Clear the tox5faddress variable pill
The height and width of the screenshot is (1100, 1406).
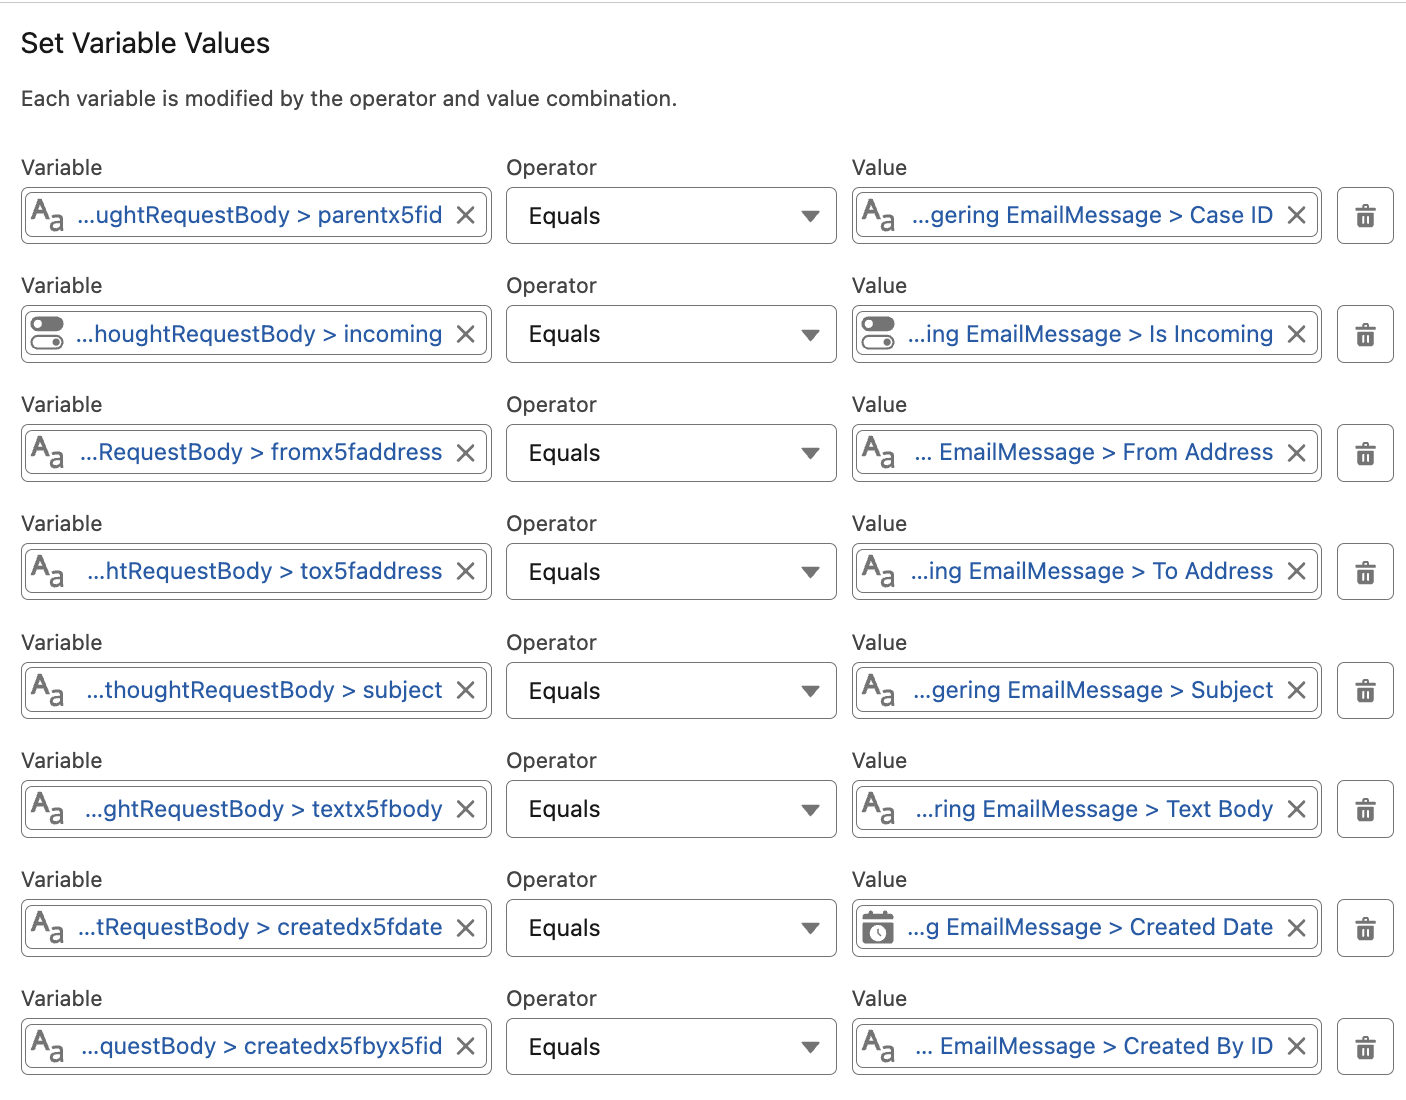click(465, 571)
